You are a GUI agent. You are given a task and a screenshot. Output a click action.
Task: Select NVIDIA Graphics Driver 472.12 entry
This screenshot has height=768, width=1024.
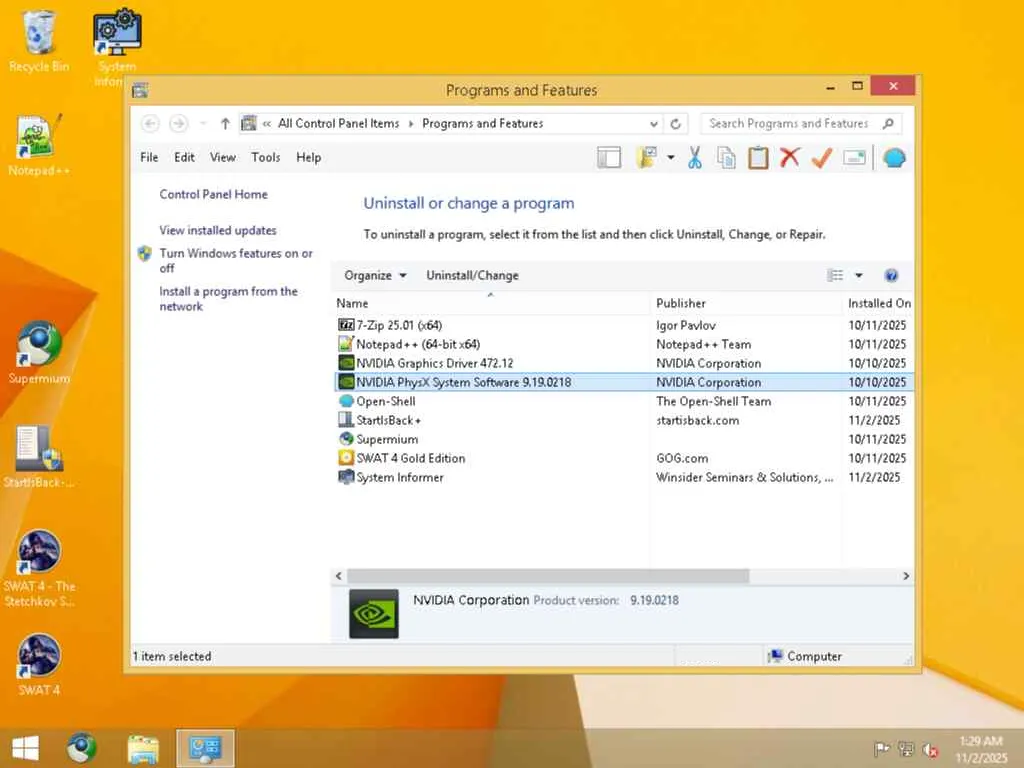coord(623,363)
